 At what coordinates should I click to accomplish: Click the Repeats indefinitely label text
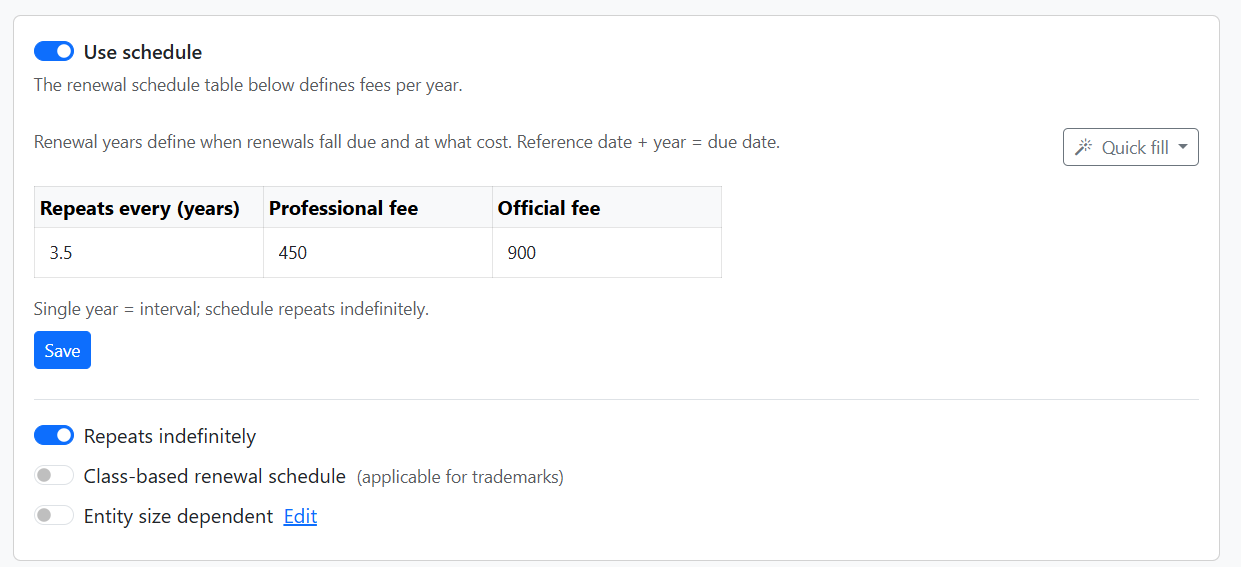coord(170,436)
